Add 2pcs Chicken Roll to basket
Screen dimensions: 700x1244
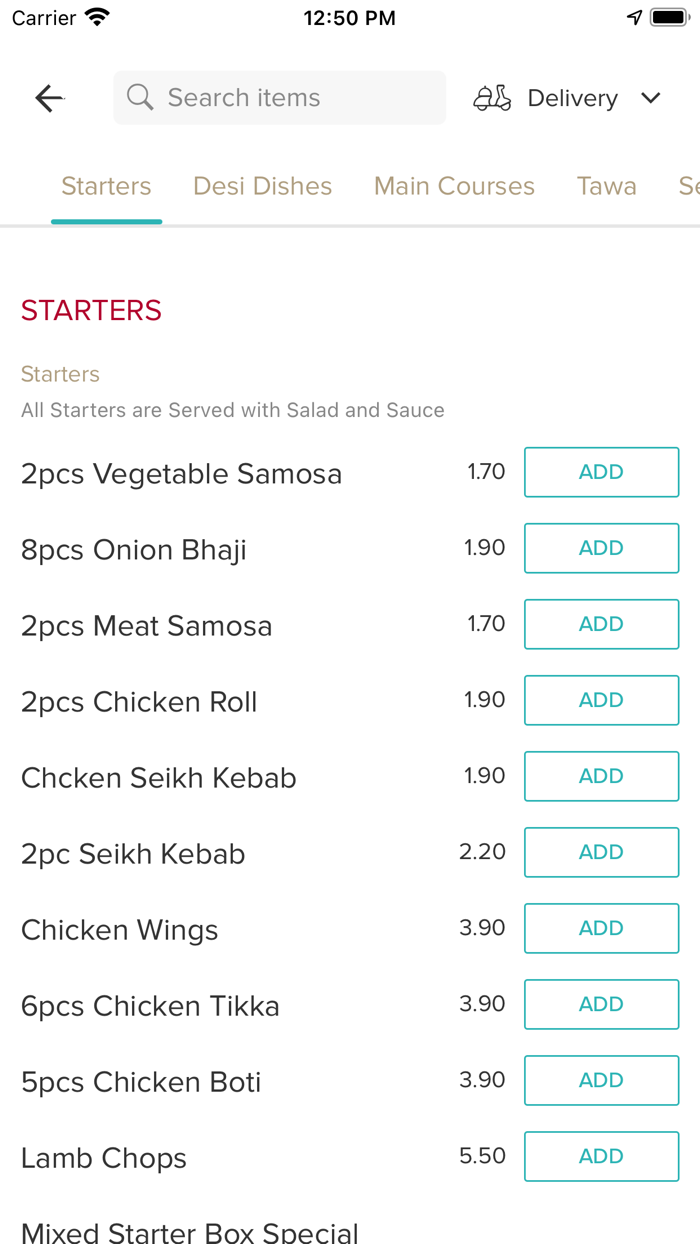pos(601,700)
